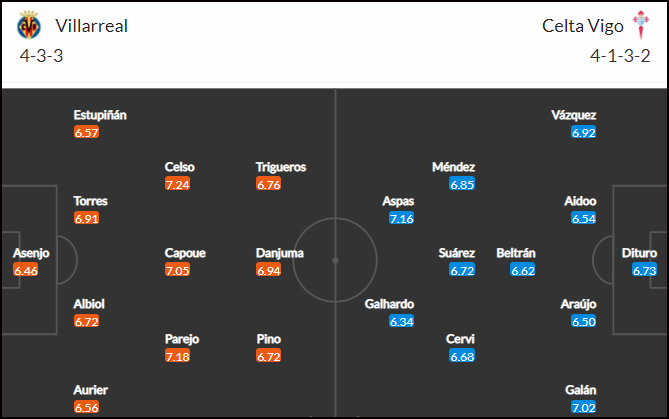Open the Celta Vigo team name link

coord(583,26)
